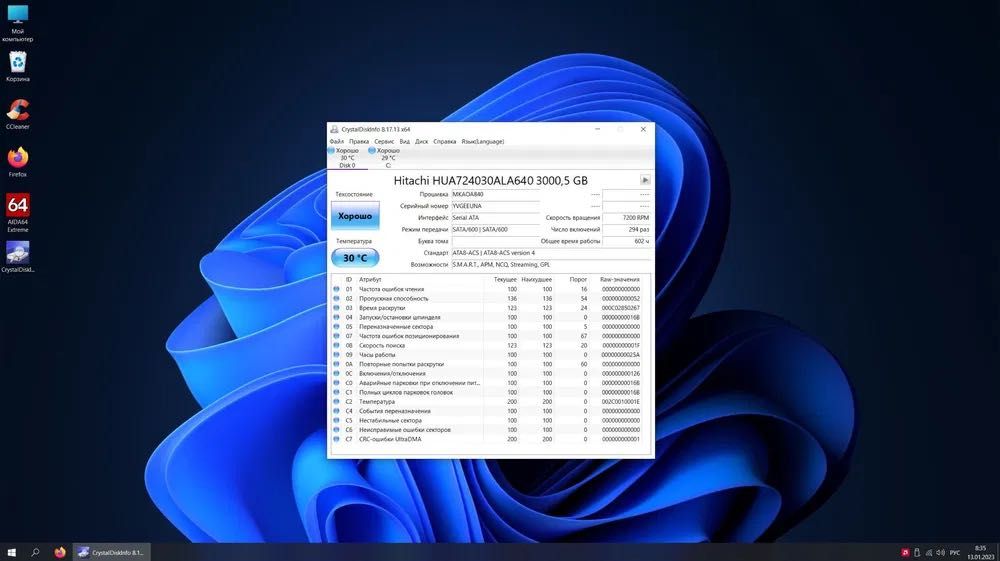Select row C7 CRC-ошибки UltraDMA
Viewport: 1000px width, 561px height.
tap(490, 439)
